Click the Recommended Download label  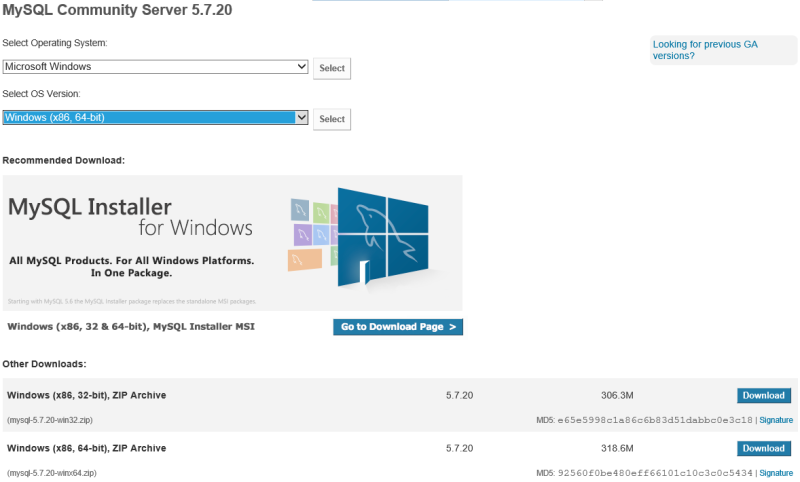(64, 161)
